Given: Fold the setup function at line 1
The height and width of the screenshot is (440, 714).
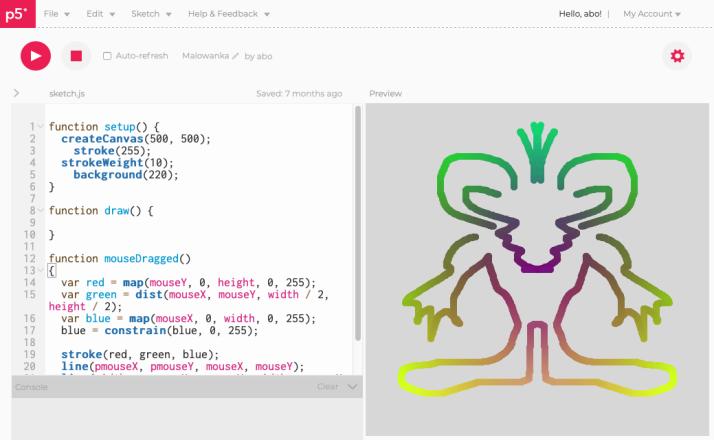Looking at the screenshot, I should point(41,126).
